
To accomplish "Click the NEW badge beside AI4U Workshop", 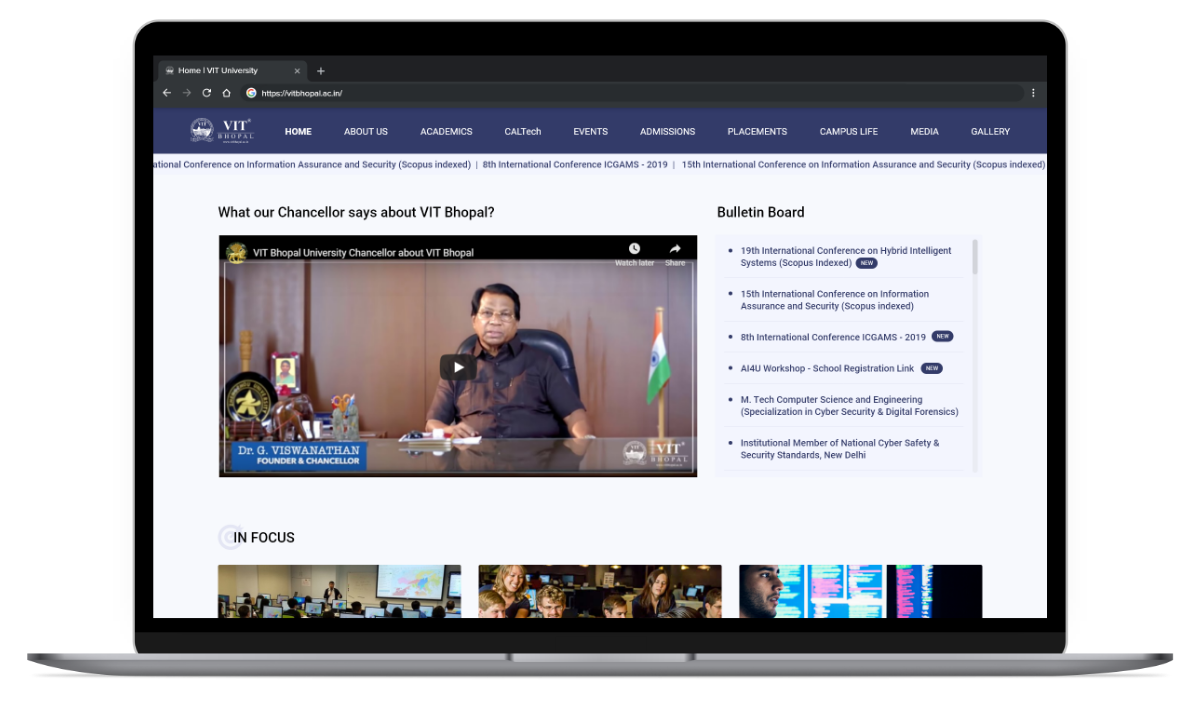I will click(x=932, y=369).
